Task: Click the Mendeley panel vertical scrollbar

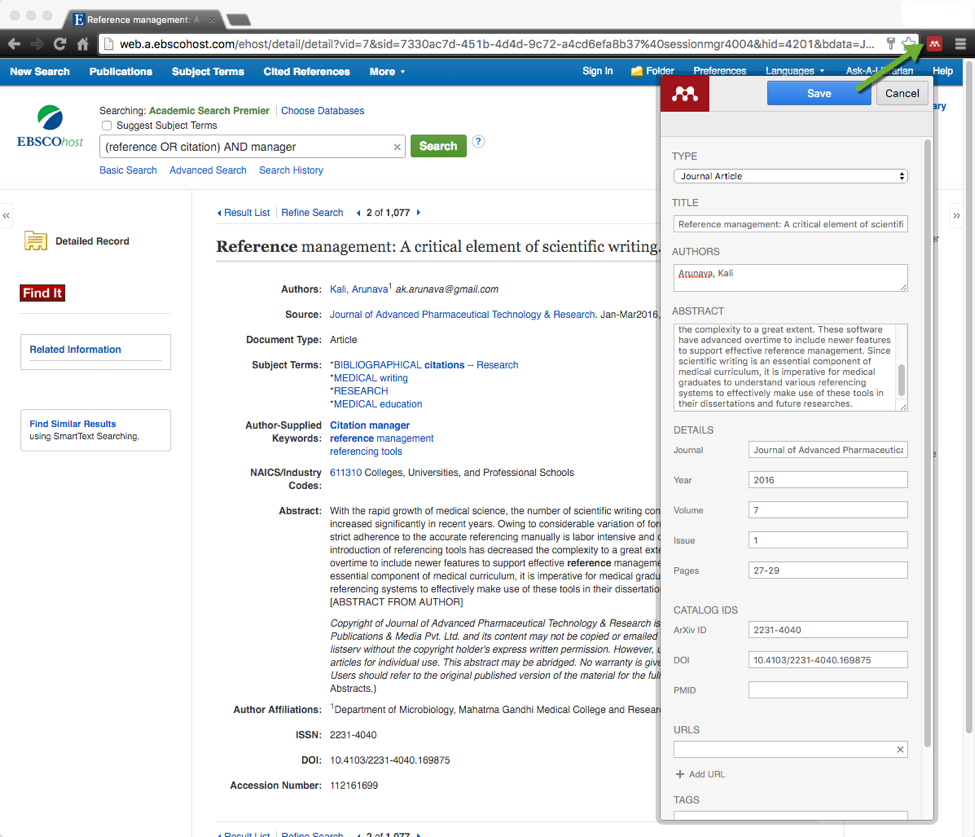Action: [927, 443]
